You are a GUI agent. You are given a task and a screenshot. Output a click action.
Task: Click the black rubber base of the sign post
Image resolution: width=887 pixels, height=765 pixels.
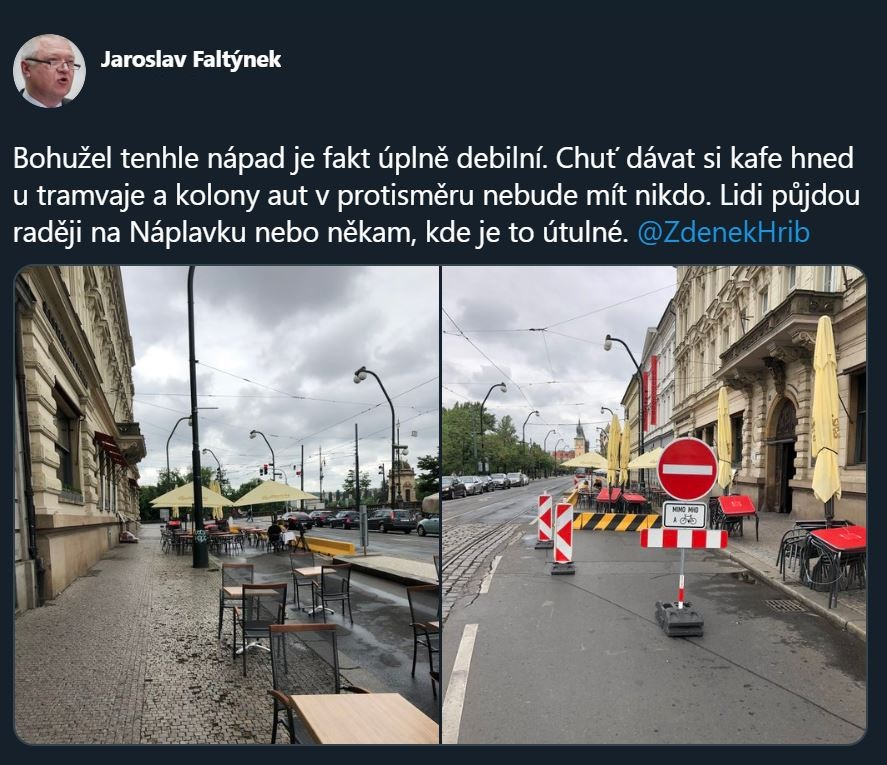click(679, 618)
